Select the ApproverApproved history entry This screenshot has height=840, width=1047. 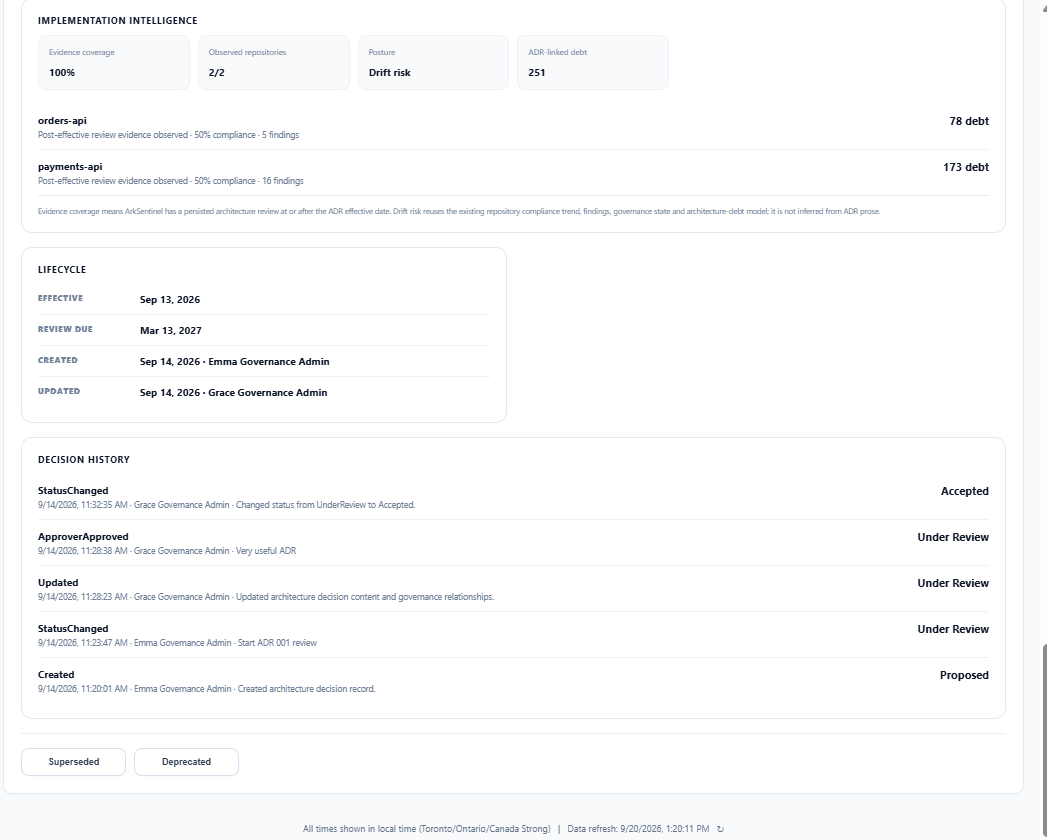click(513, 543)
